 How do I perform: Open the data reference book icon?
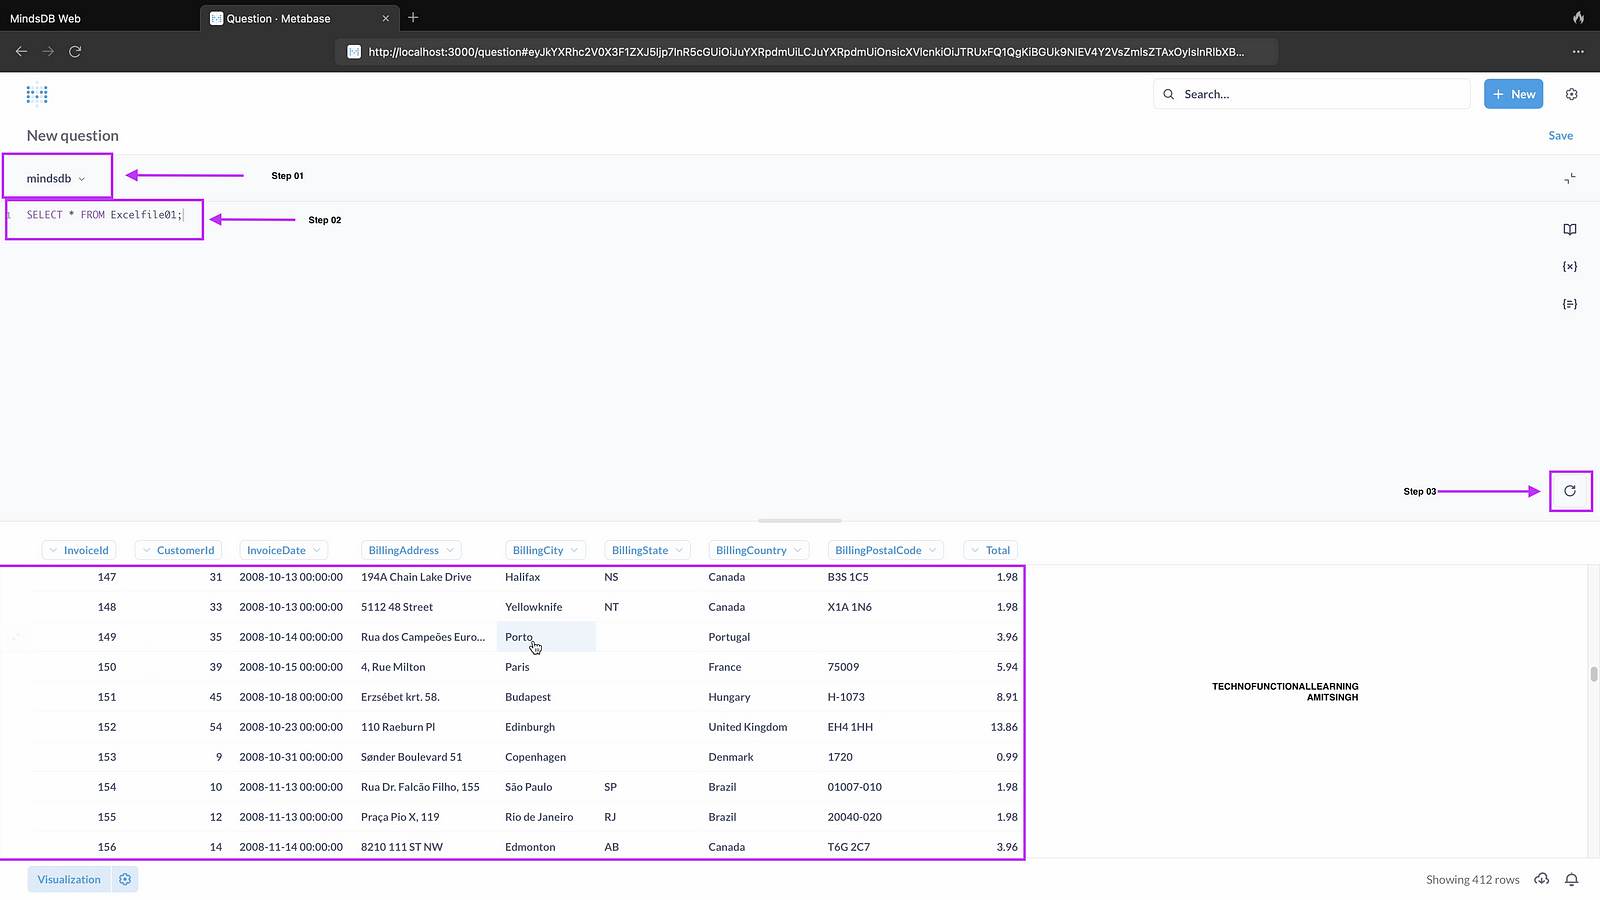click(x=1569, y=229)
